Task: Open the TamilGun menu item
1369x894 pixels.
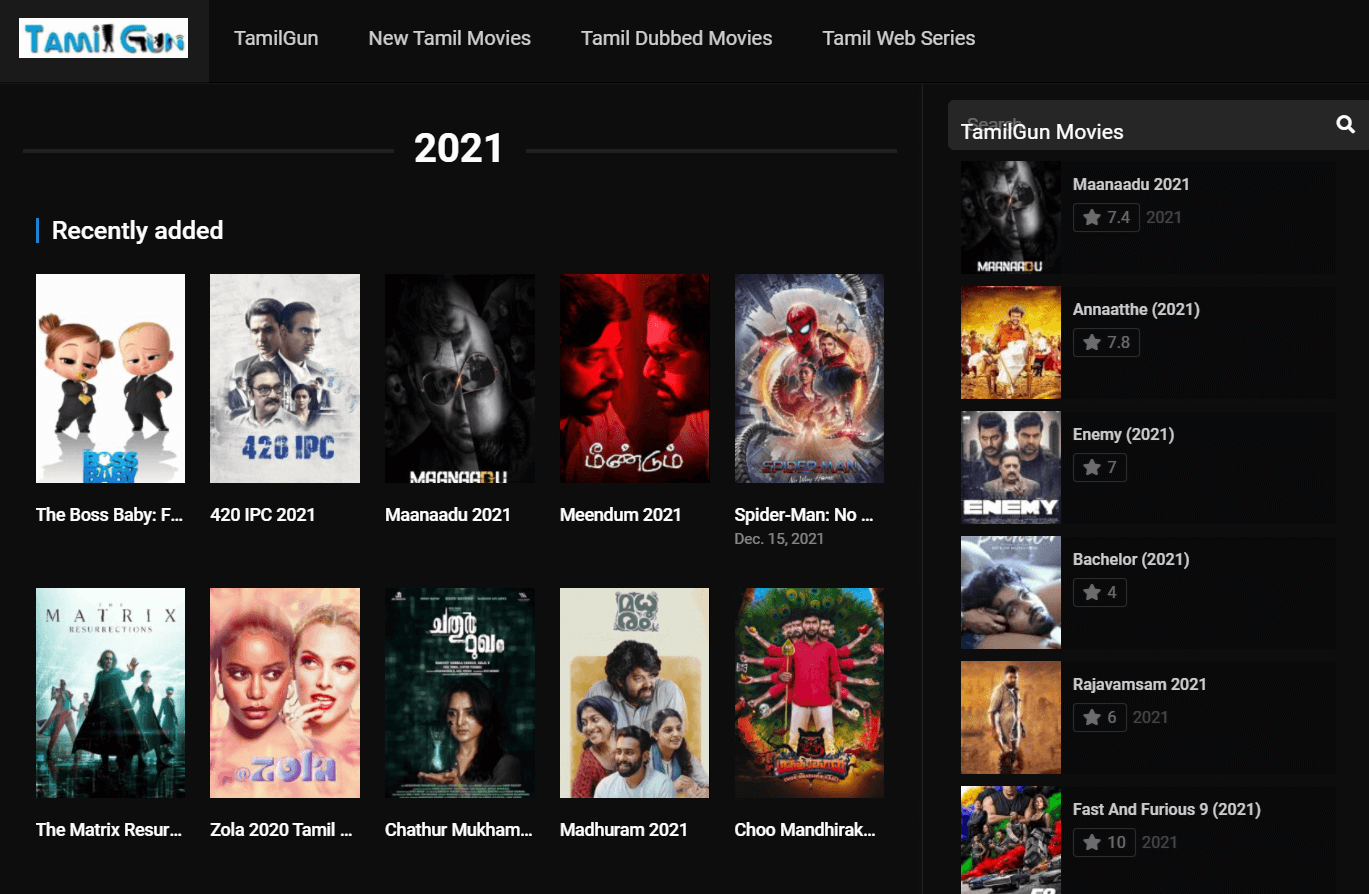Action: tap(276, 39)
